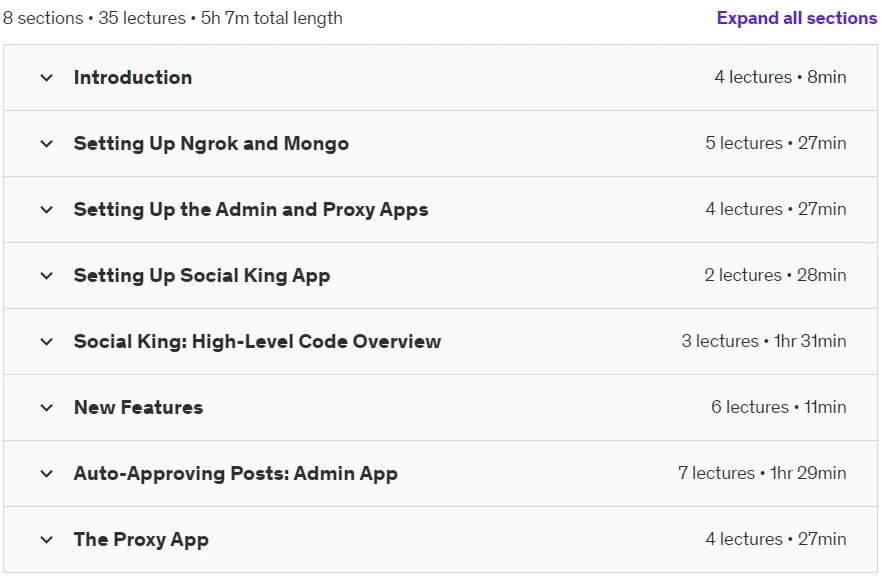882x578 pixels.
Task: Open Social King: High-Level Code Overview heading
Action: click(257, 341)
